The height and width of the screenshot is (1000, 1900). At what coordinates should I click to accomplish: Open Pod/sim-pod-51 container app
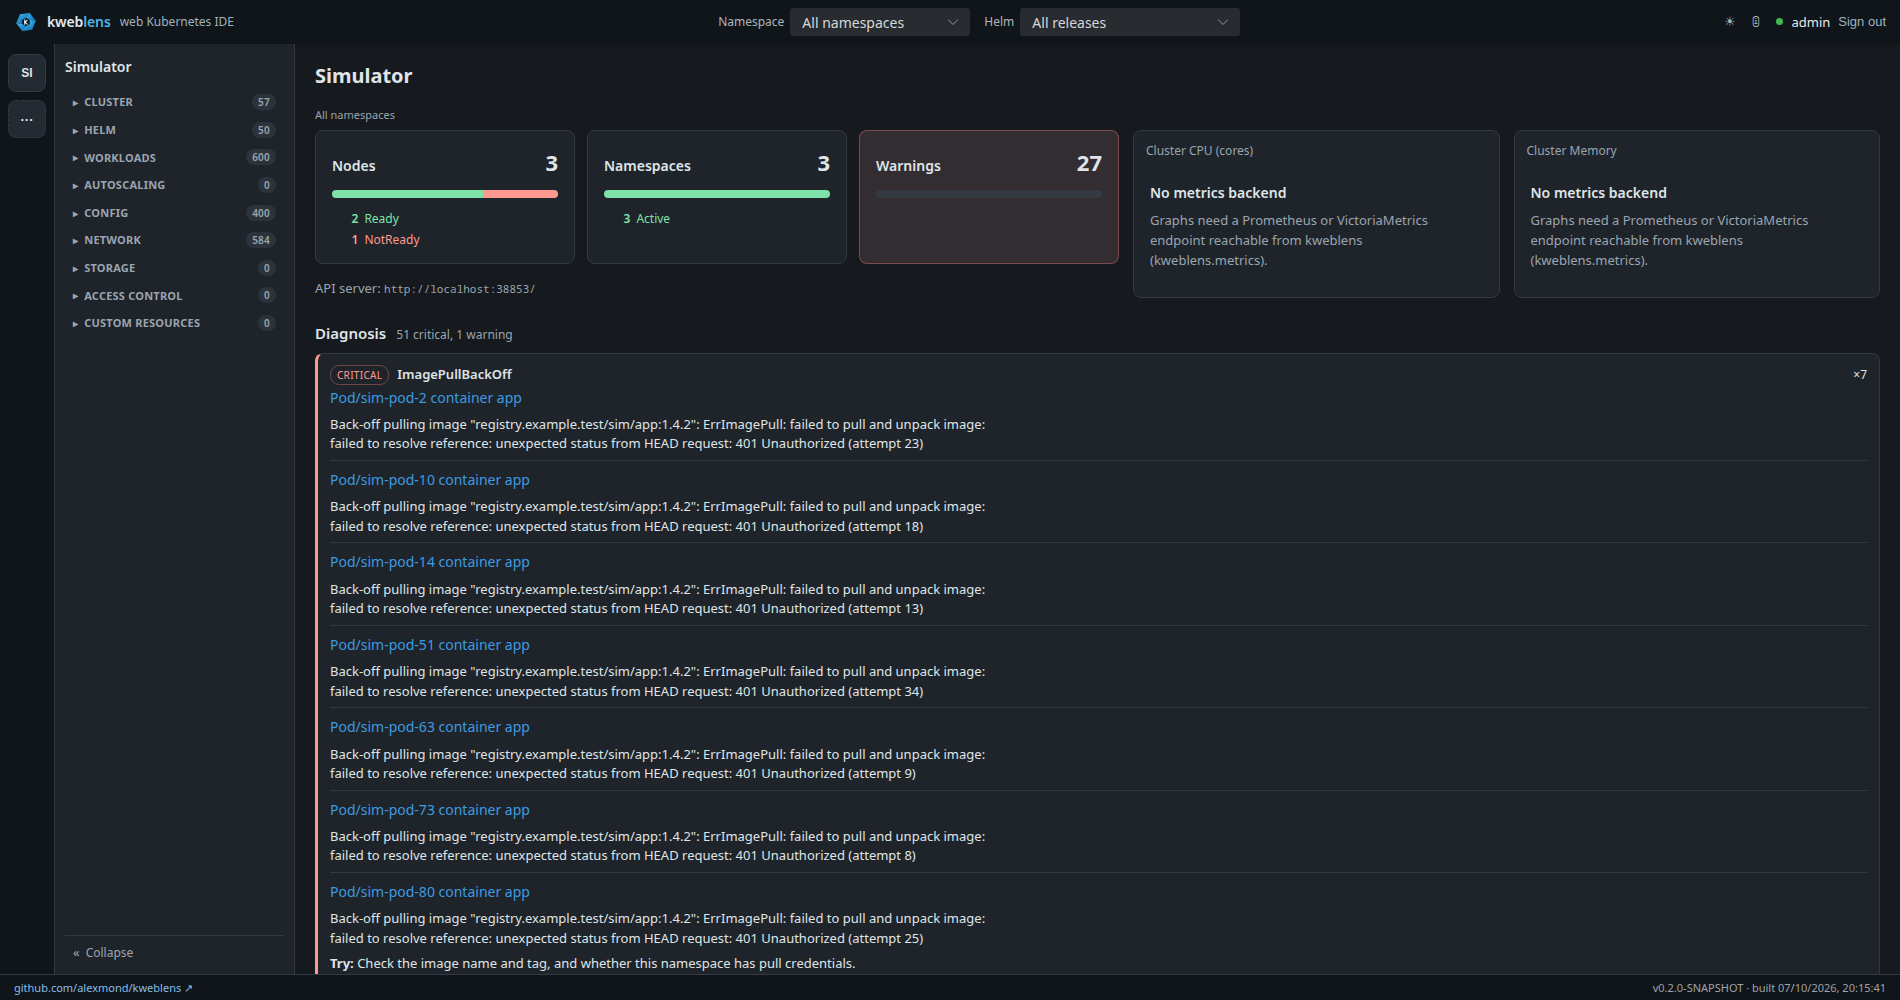pyautogui.click(x=430, y=645)
